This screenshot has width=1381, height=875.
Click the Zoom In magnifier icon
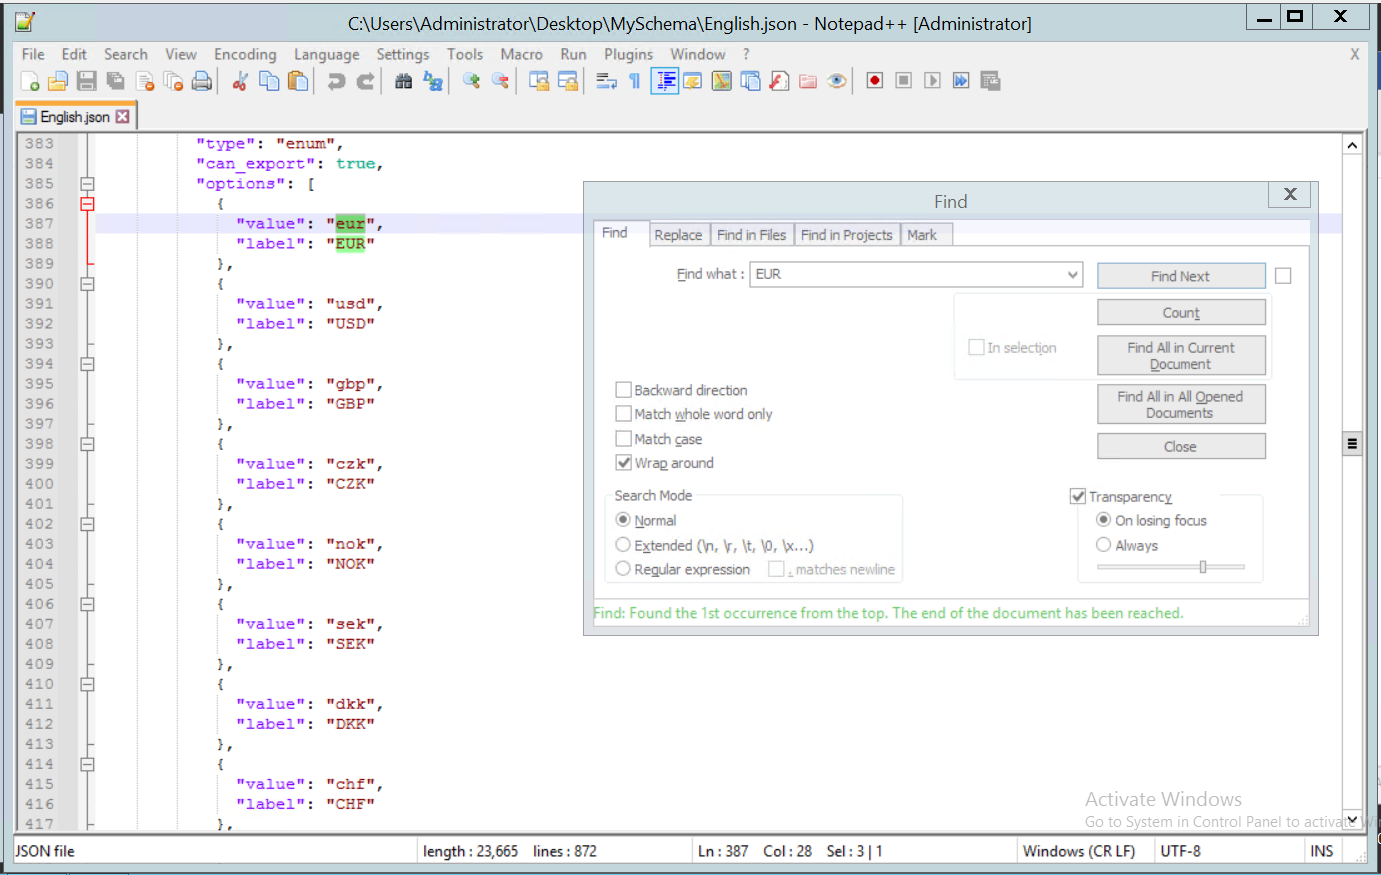471,82
